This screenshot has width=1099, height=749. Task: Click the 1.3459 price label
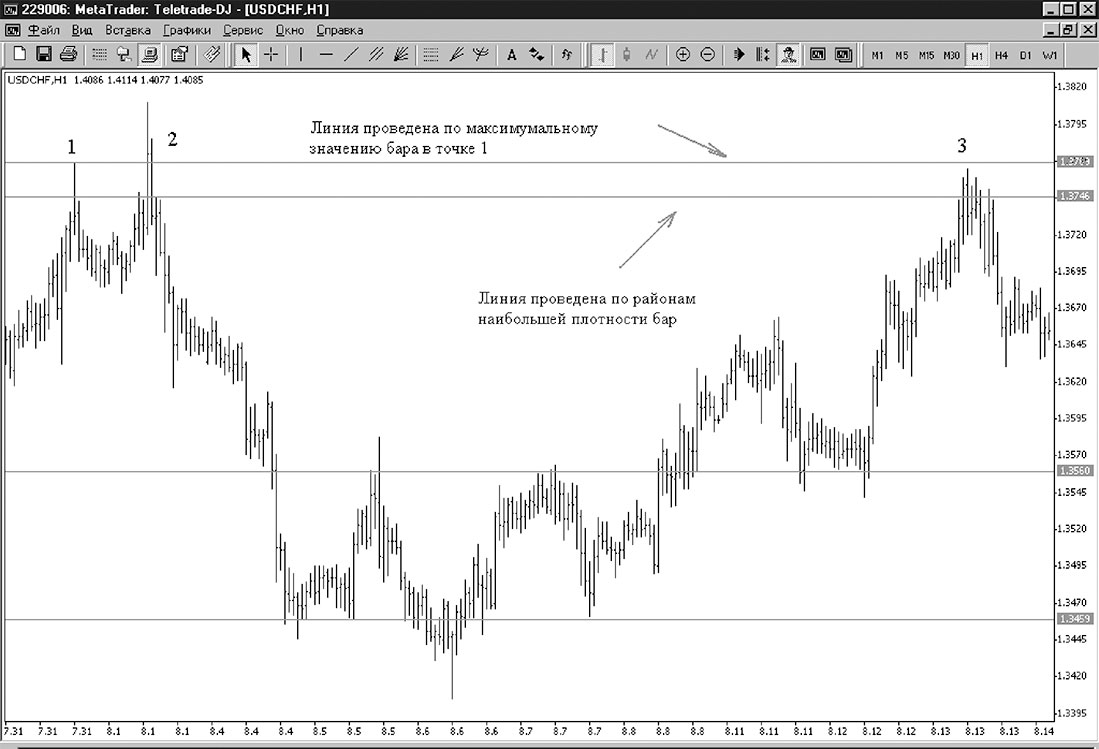(x=1074, y=619)
